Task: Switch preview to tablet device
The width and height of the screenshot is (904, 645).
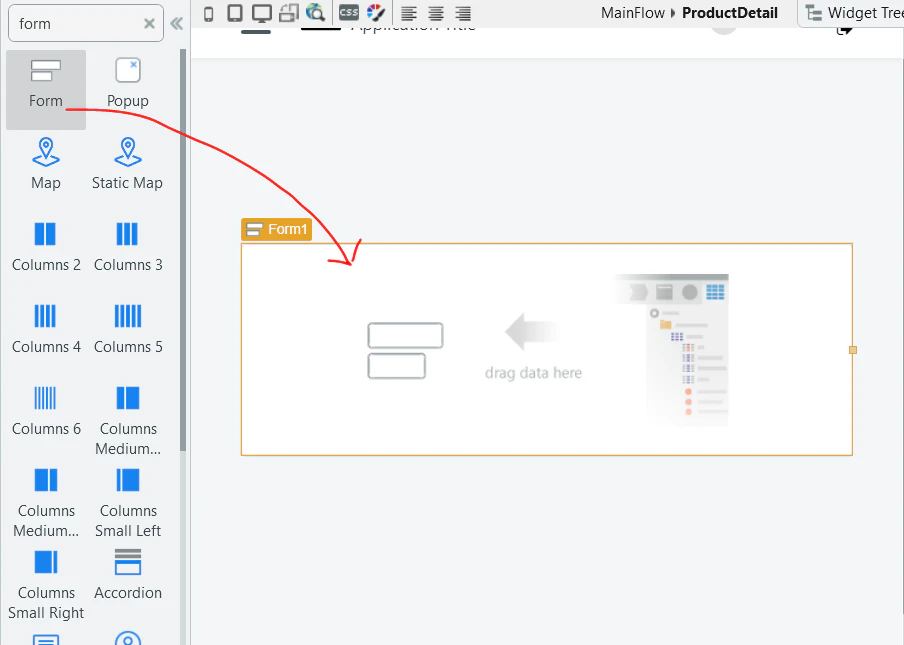Action: click(235, 13)
